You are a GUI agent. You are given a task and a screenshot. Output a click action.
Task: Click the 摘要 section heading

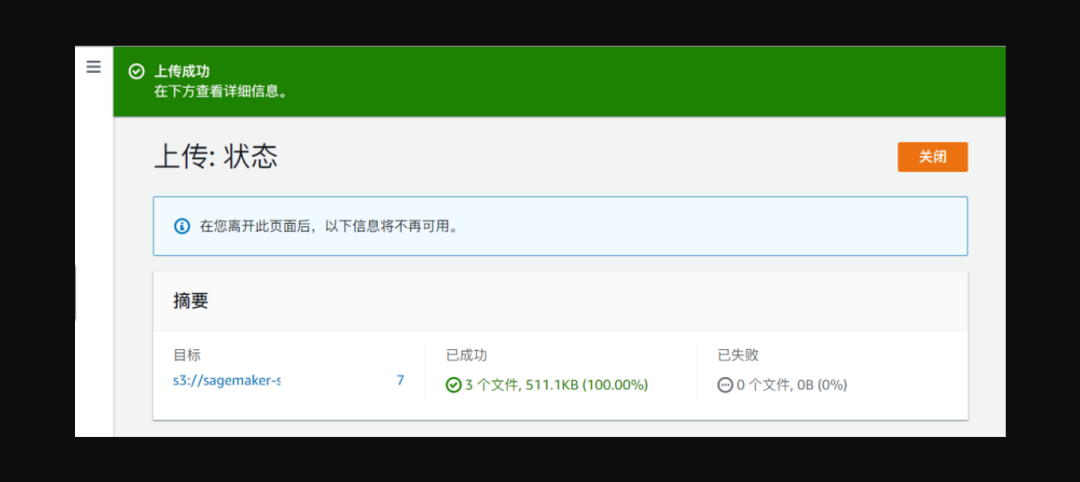(x=191, y=301)
